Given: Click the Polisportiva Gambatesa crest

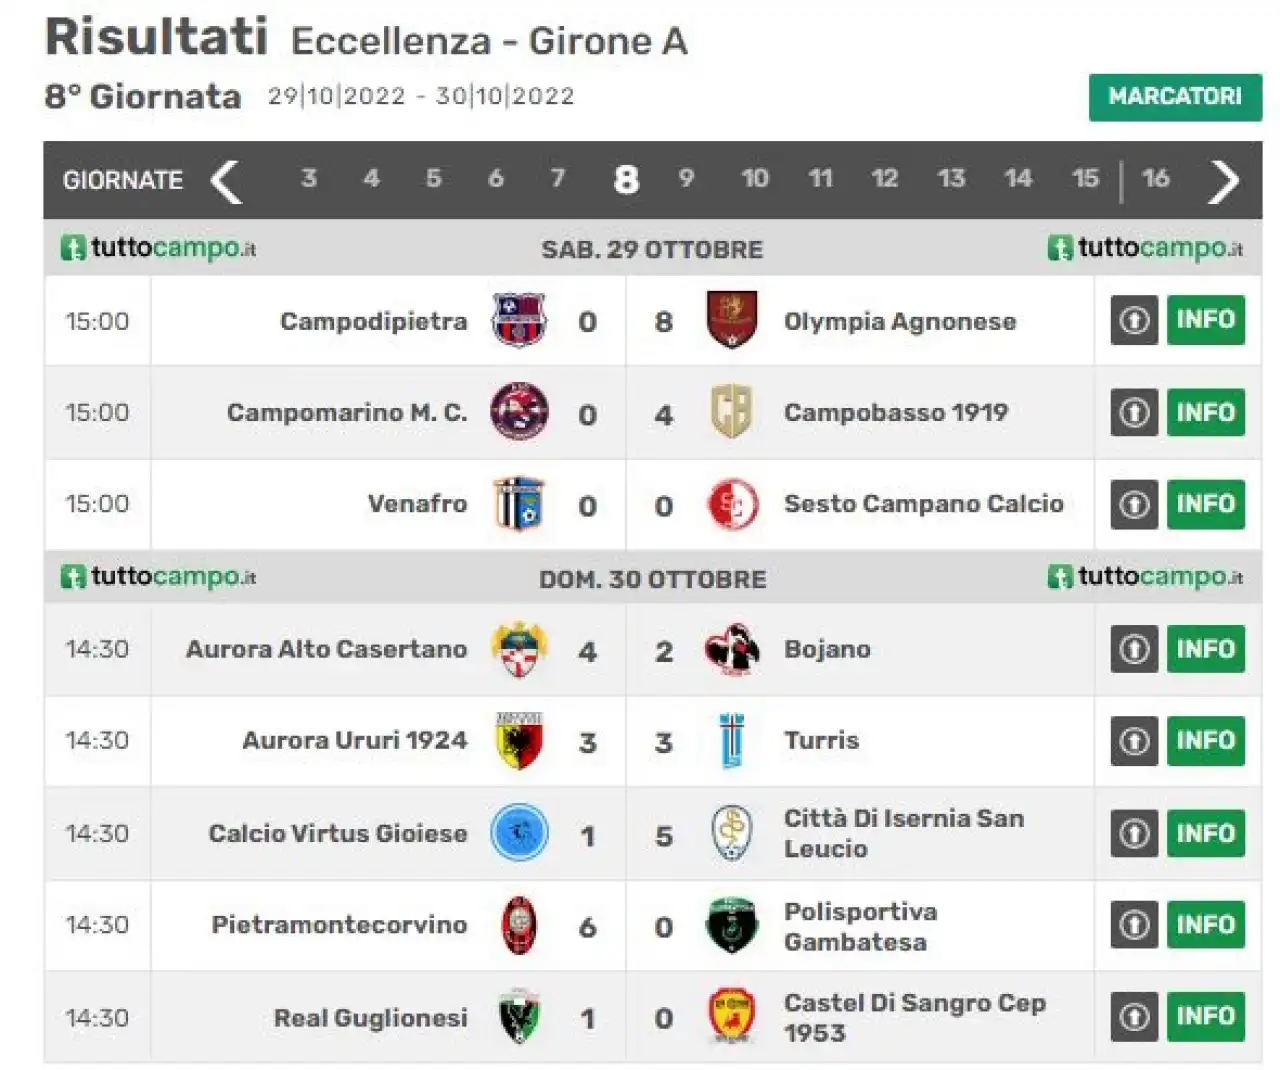Looking at the screenshot, I should tap(731, 925).
